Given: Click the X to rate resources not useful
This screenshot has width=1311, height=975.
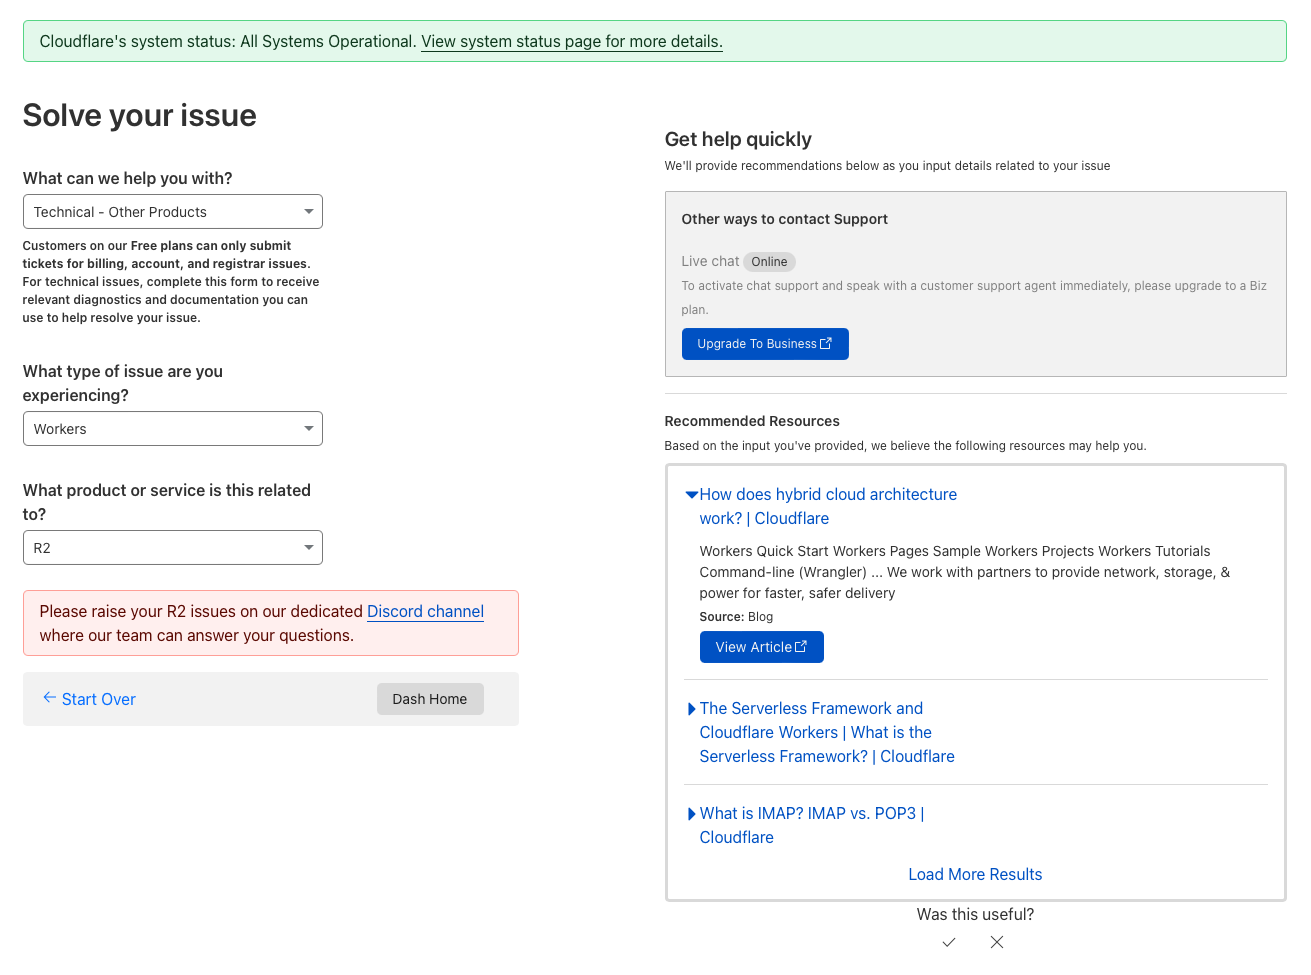Looking at the screenshot, I should 996,942.
